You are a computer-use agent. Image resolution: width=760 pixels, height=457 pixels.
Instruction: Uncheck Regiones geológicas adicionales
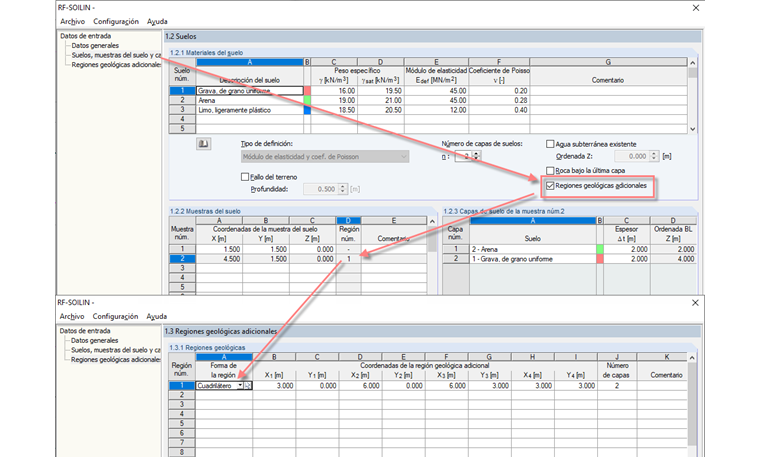(550, 186)
